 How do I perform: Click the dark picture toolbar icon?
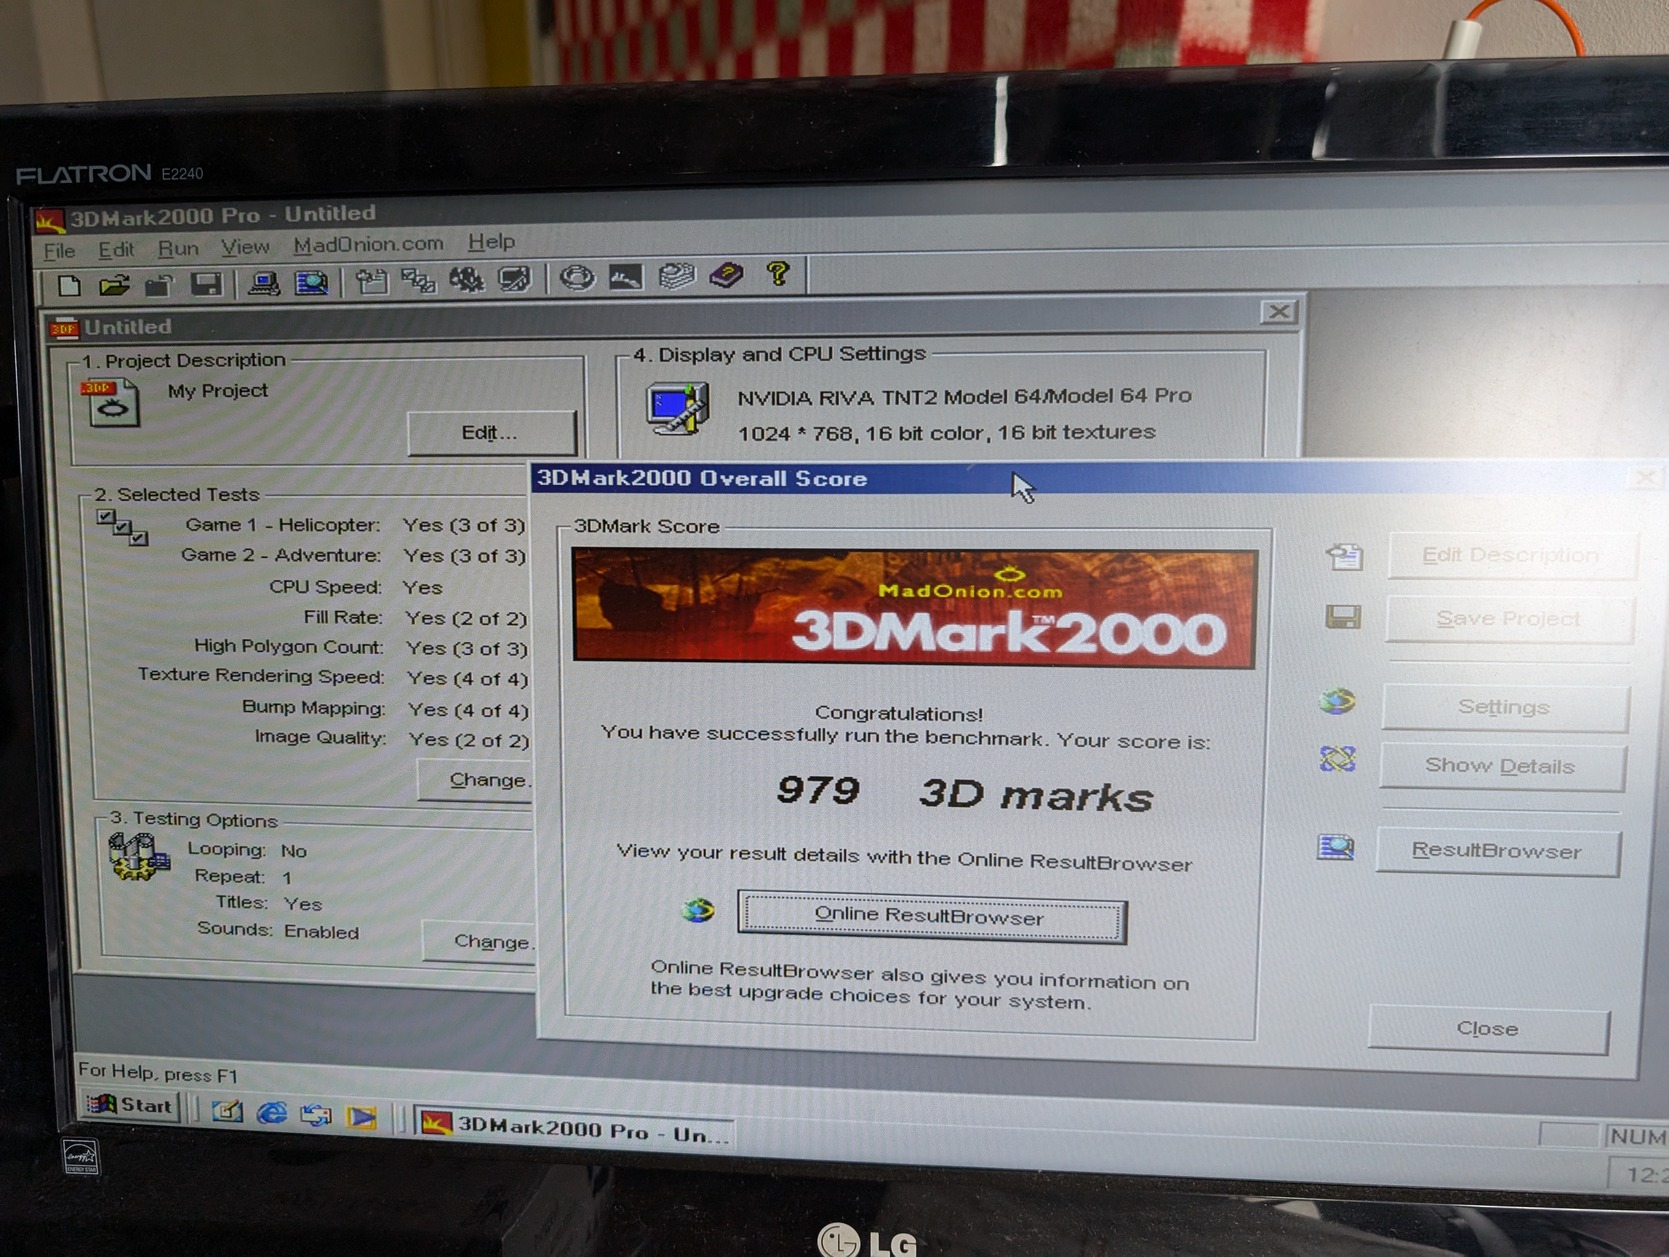(x=626, y=276)
